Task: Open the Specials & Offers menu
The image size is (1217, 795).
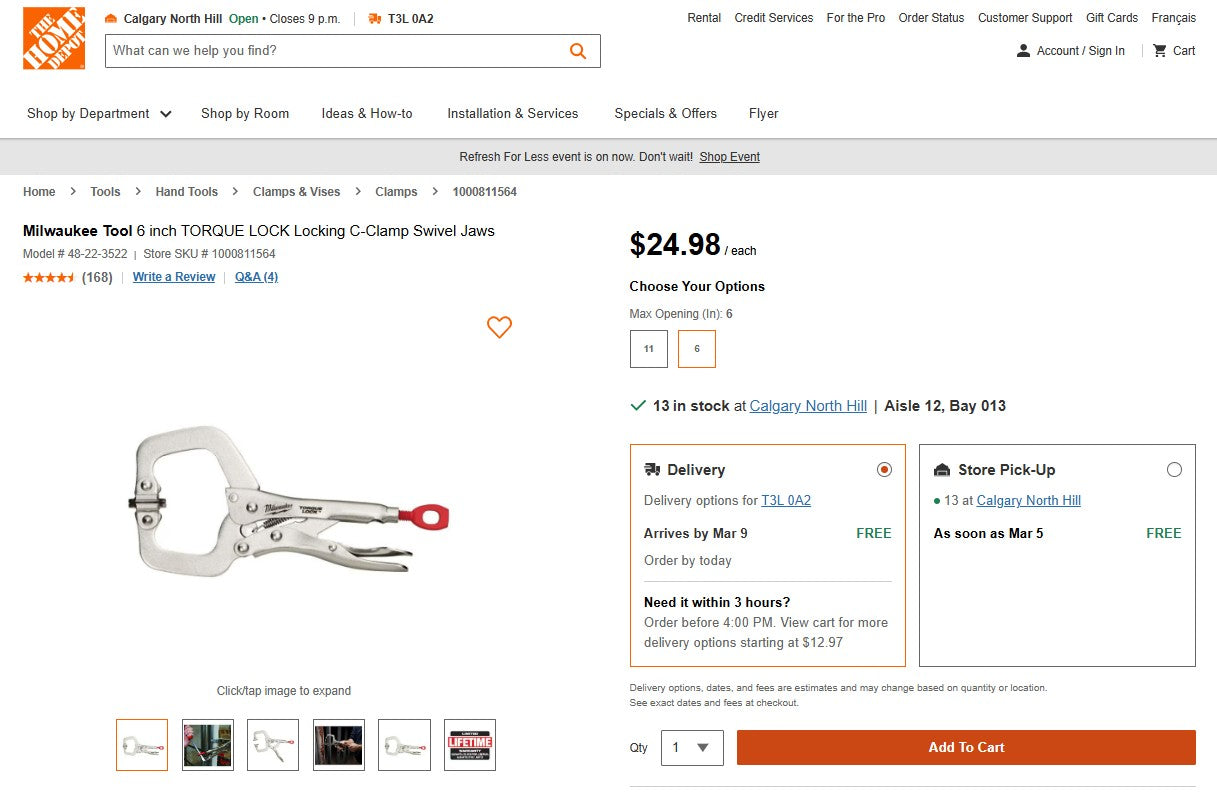Action: (x=666, y=114)
